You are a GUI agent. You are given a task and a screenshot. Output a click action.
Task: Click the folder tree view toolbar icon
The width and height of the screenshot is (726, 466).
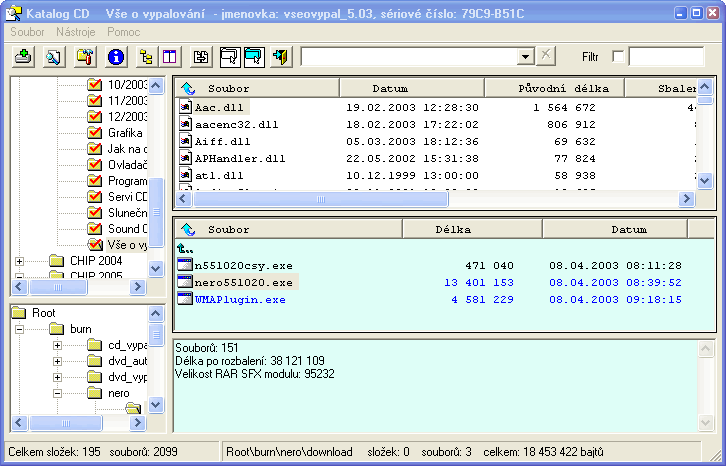tap(146, 57)
